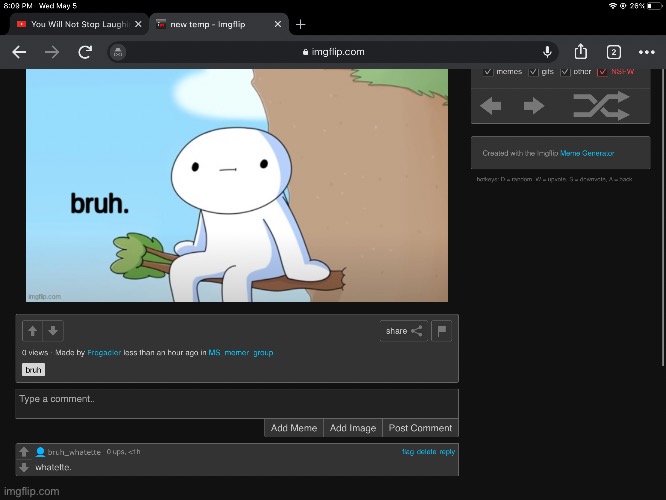Click the page vertical scrollbar
Viewport: 666px width, 500px height.
(663, 217)
